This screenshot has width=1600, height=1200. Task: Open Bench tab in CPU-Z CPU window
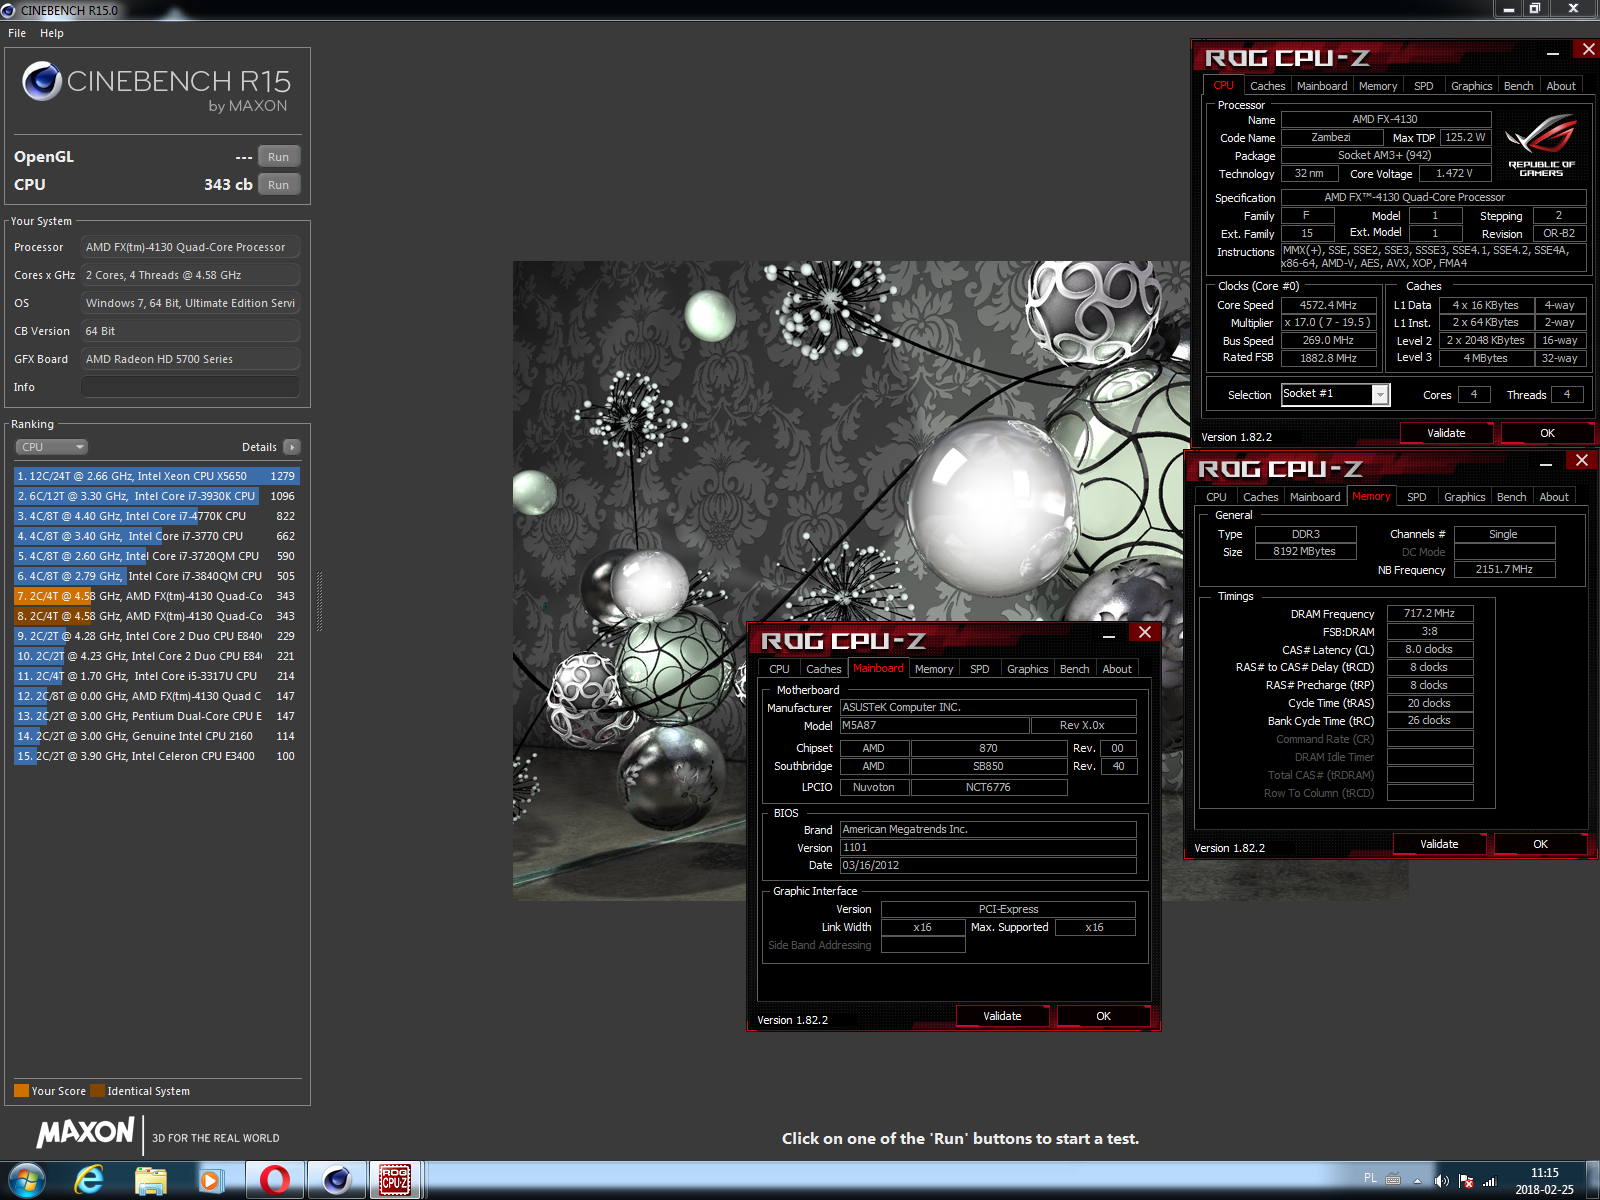point(1518,86)
